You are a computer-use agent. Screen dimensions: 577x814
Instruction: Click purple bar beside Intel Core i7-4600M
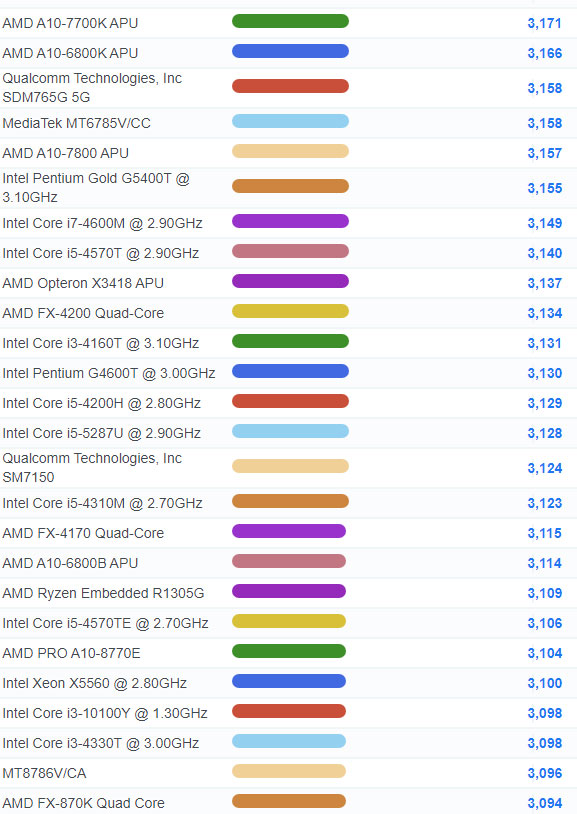pyautogui.click(x=290, y=222)
